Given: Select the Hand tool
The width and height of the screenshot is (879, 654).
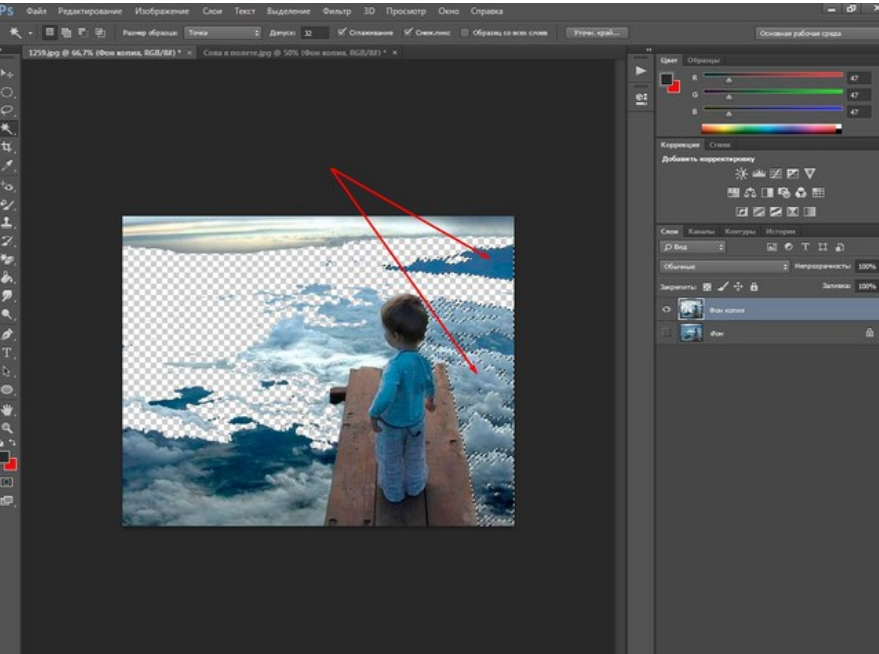Looking at the screenshot, I should [7, 410].
